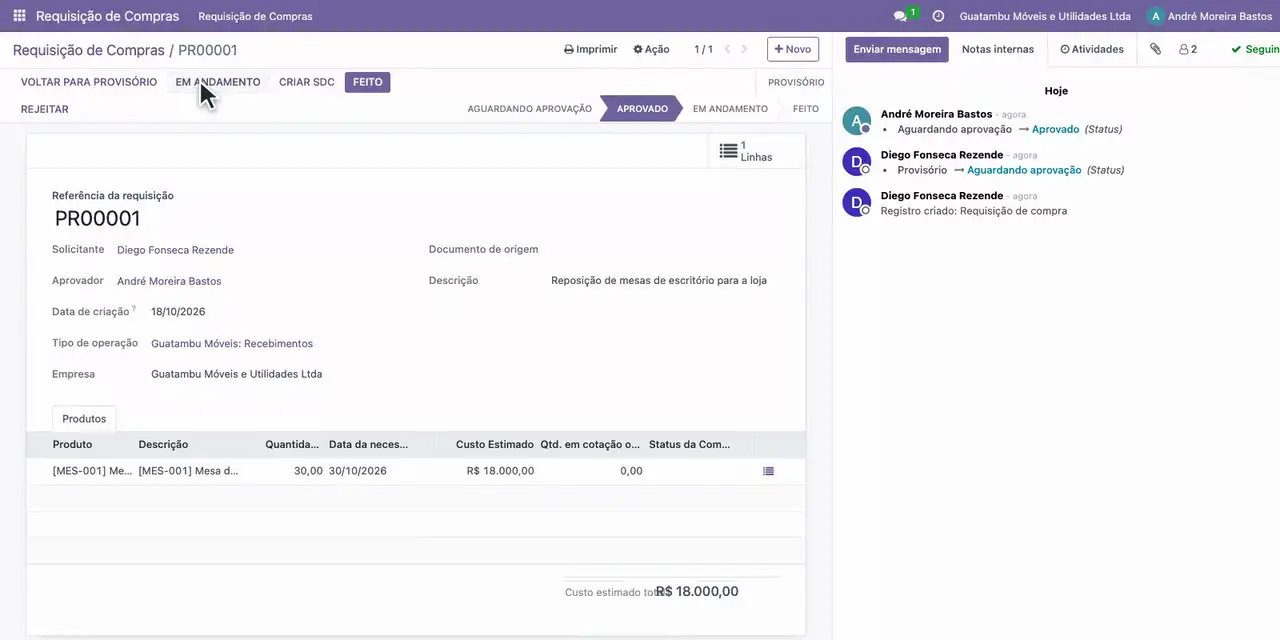Open the Atividades tab

[1092, 49]
